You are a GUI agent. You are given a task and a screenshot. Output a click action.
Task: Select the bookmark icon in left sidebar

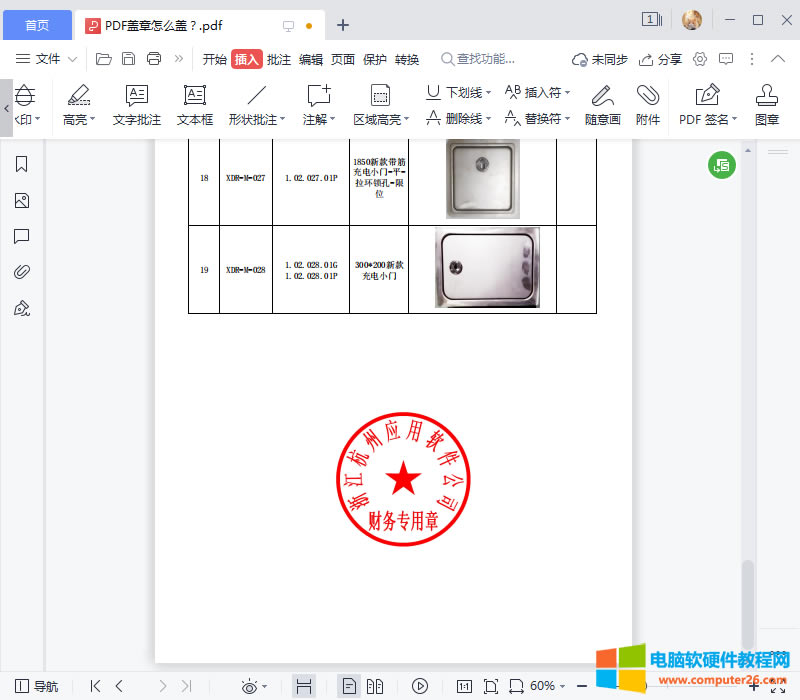(x=22, y=165)
